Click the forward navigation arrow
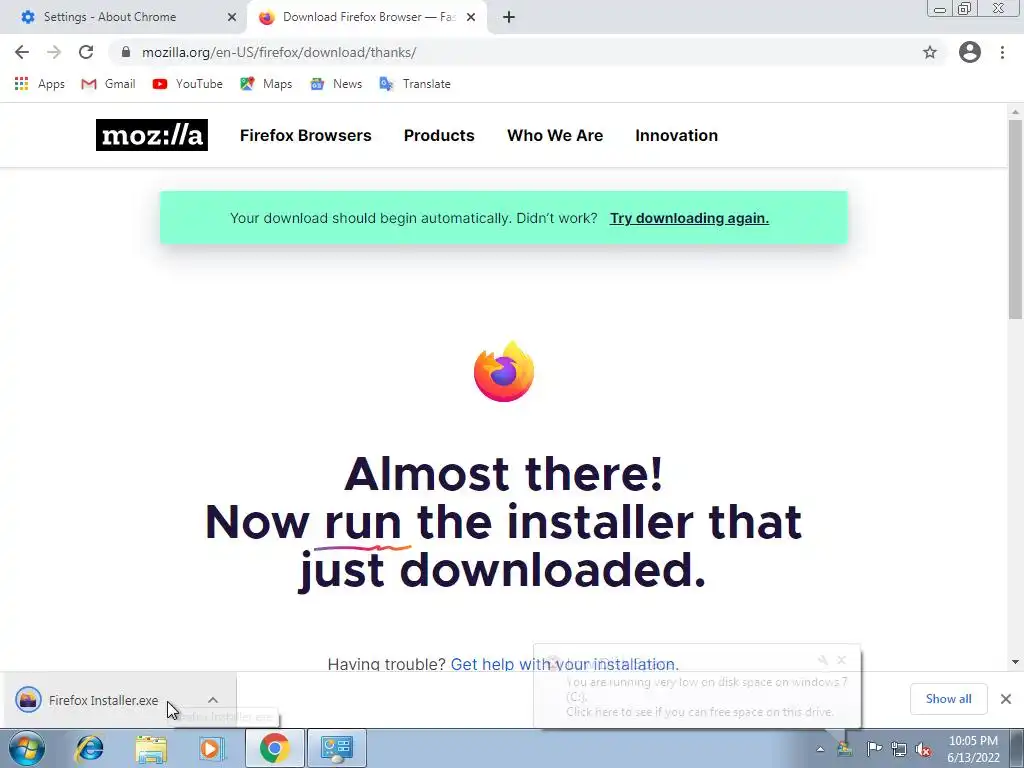This screenshot has height=768, width=1024. tap(54, 52)
